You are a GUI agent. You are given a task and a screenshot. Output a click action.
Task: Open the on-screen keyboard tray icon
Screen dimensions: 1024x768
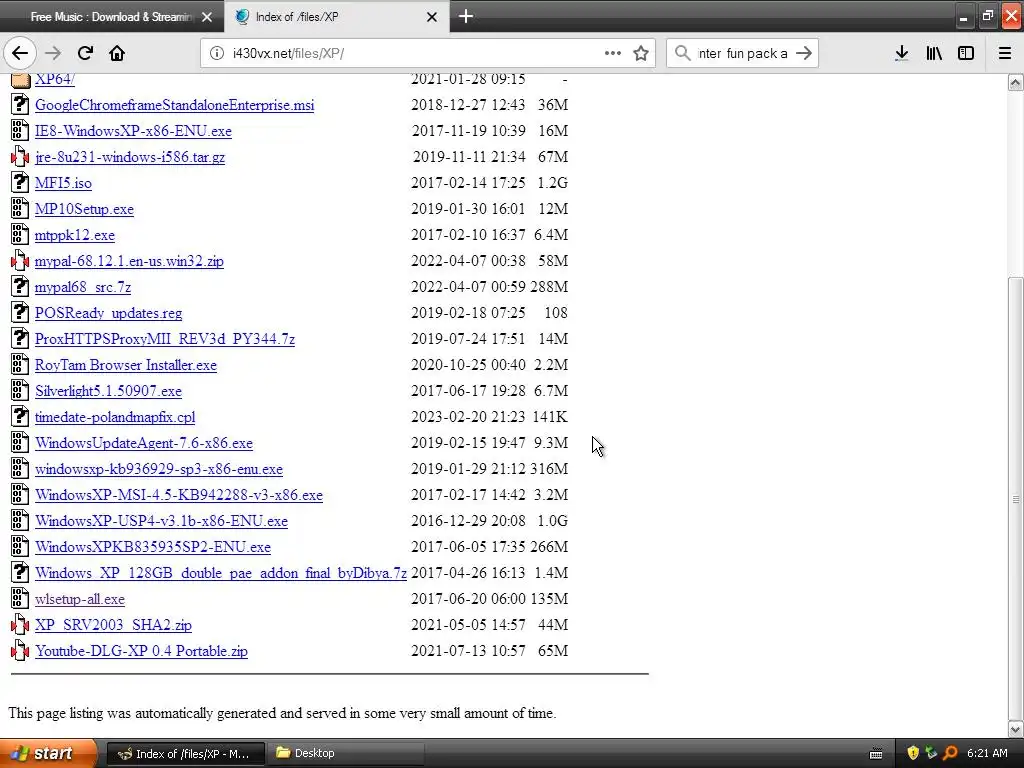tap(876, 754)
